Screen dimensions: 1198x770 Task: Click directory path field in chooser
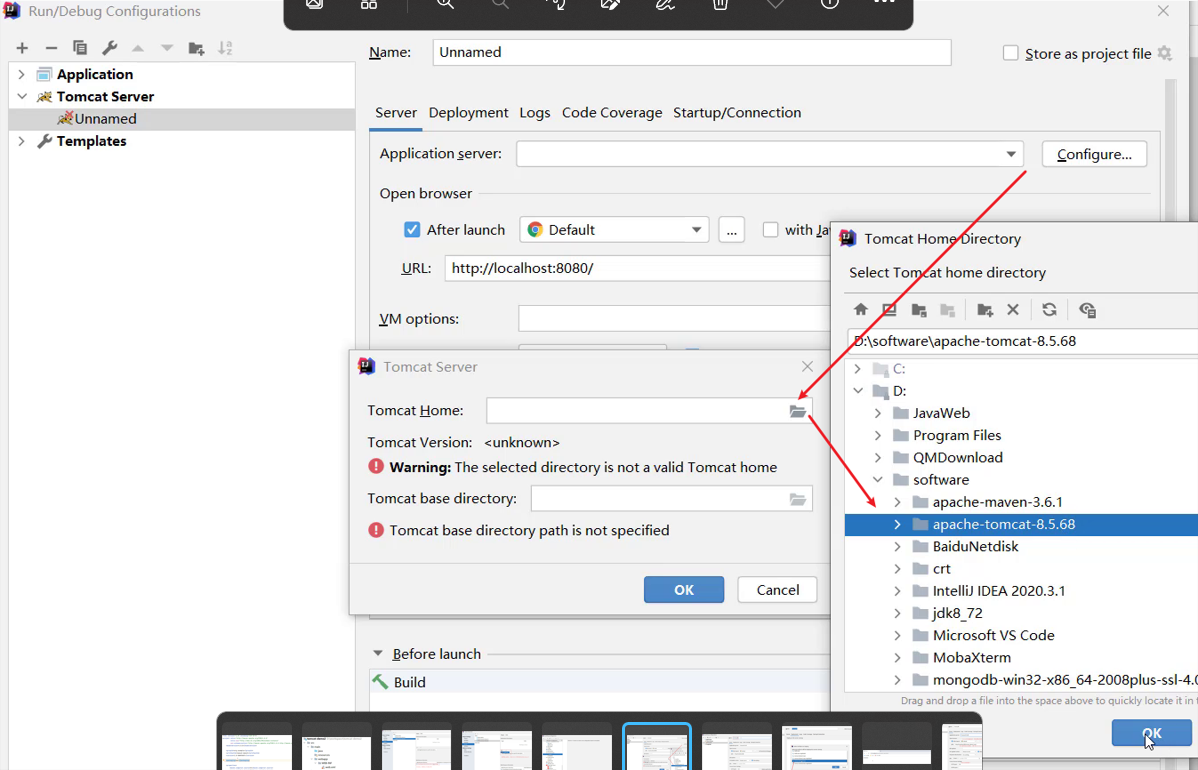(1022, 341)
